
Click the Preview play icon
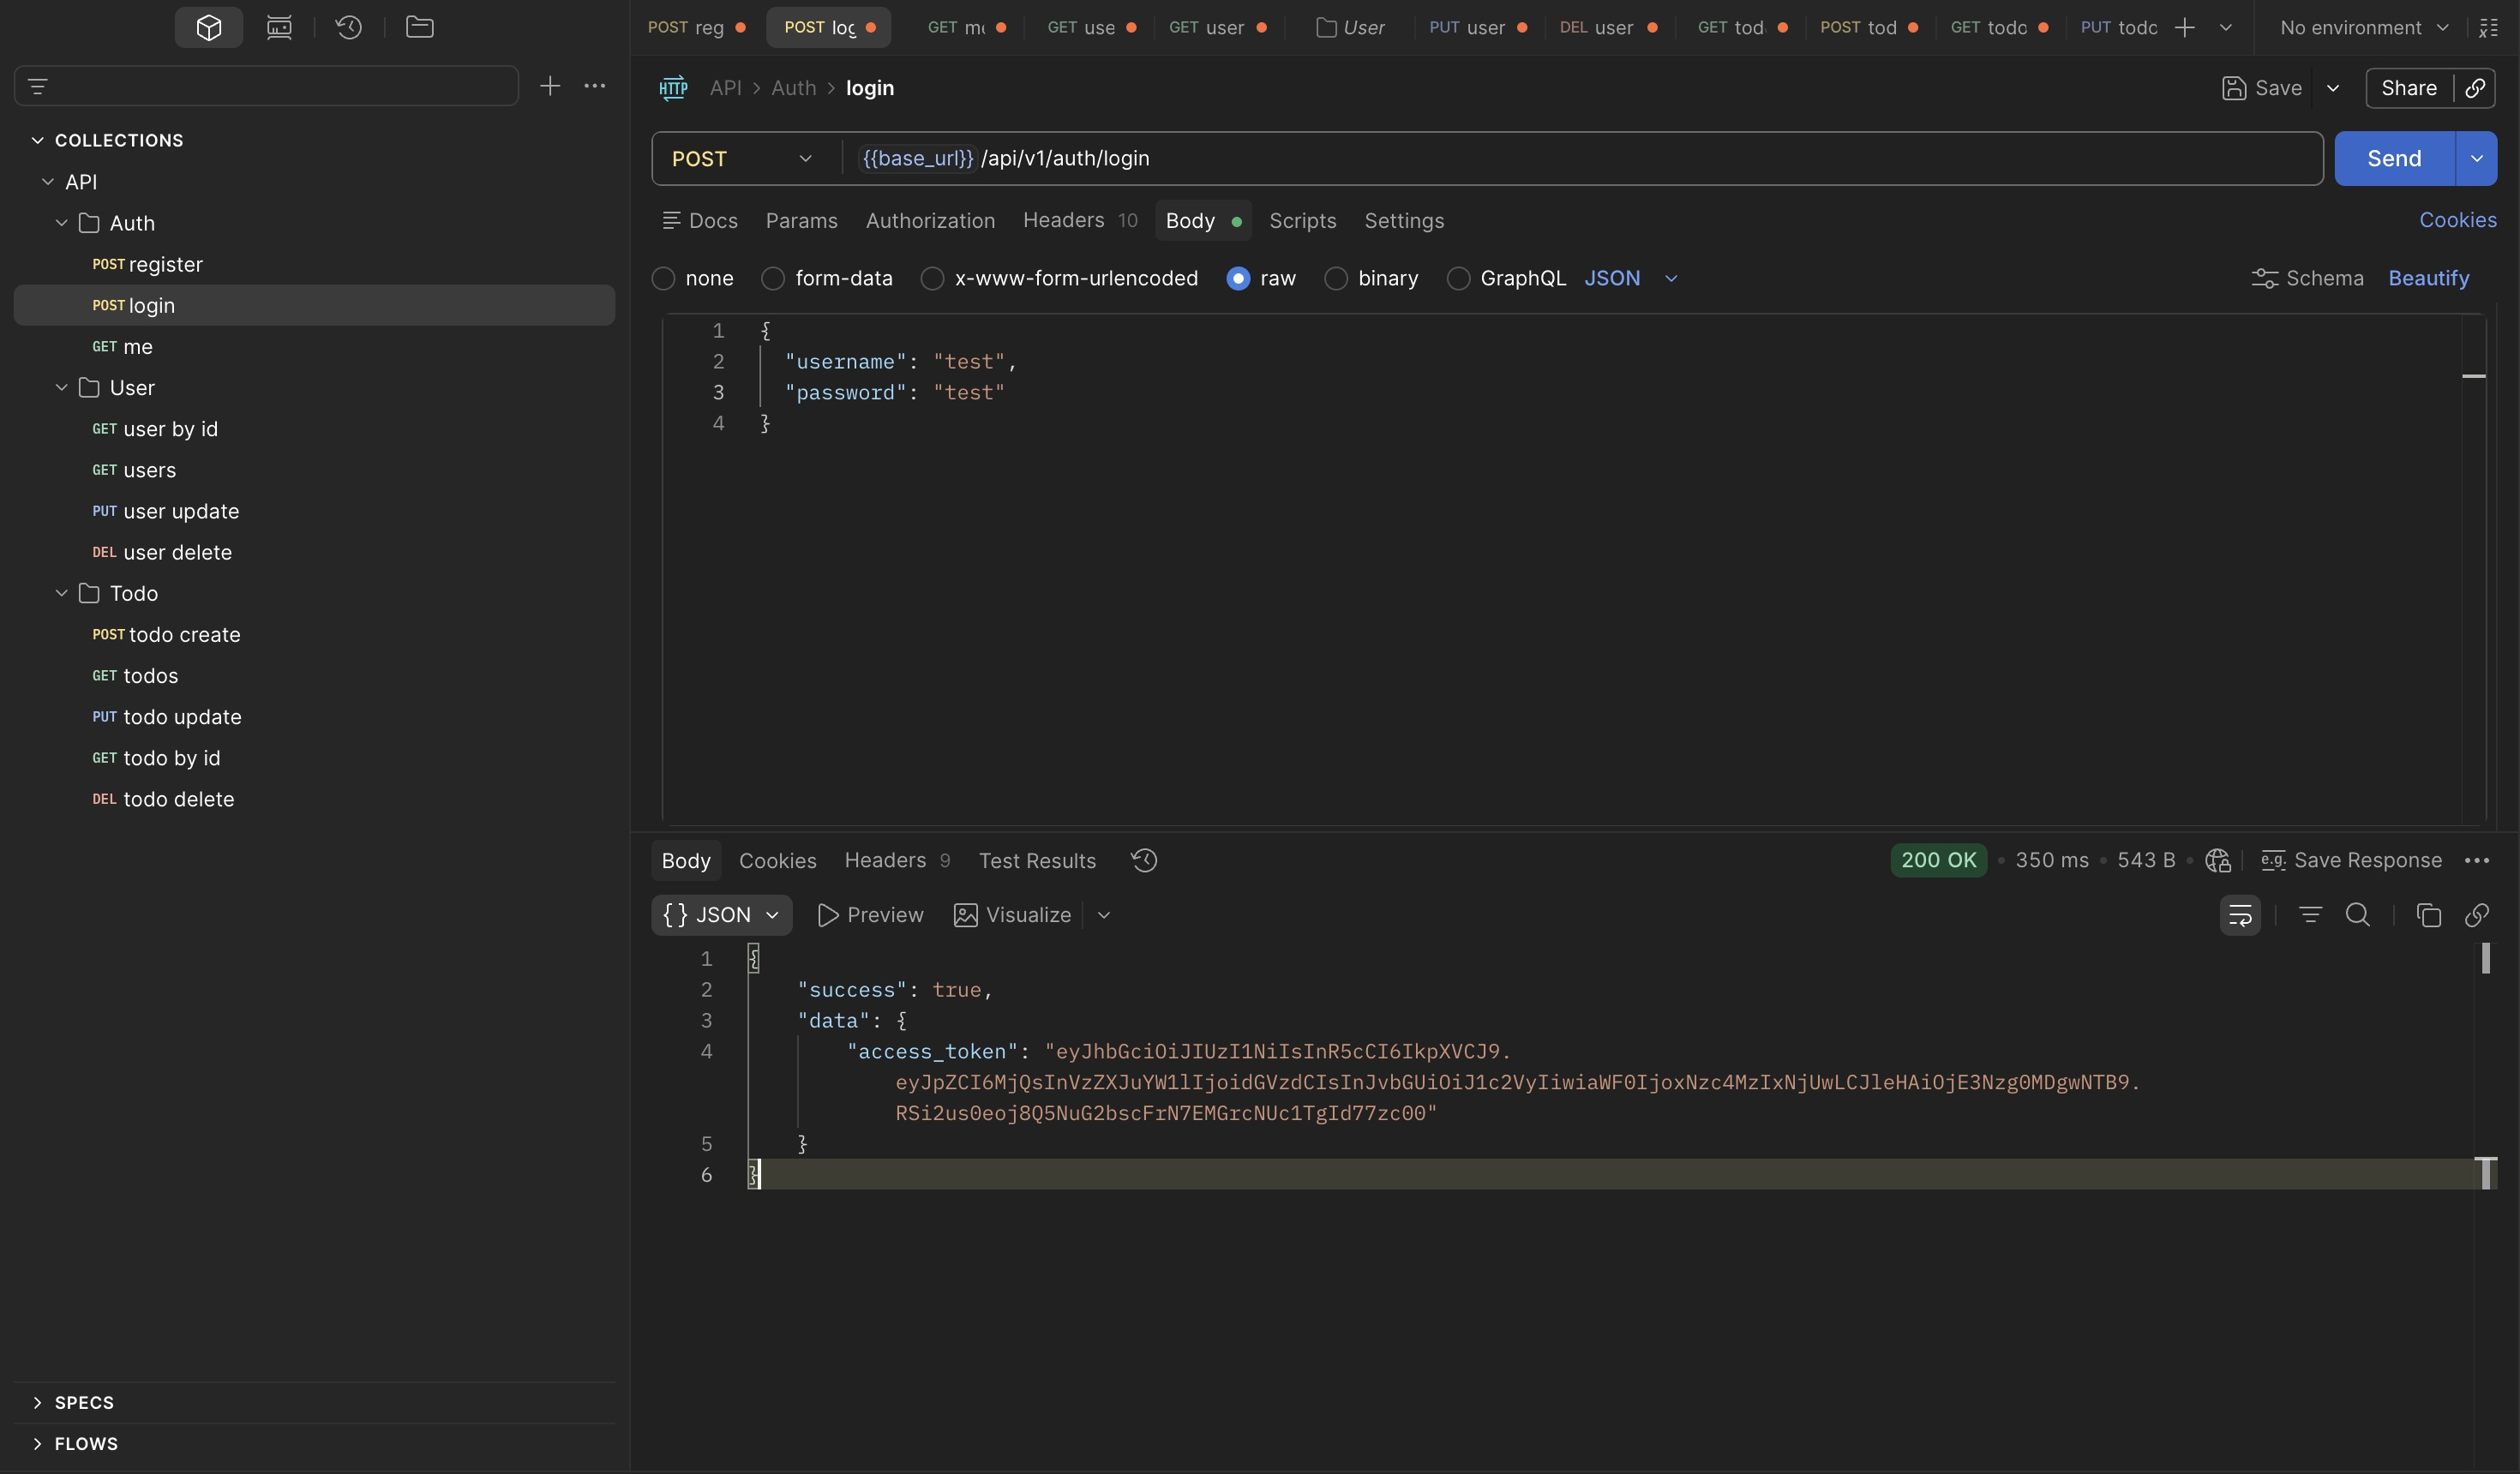pos(827,915)
